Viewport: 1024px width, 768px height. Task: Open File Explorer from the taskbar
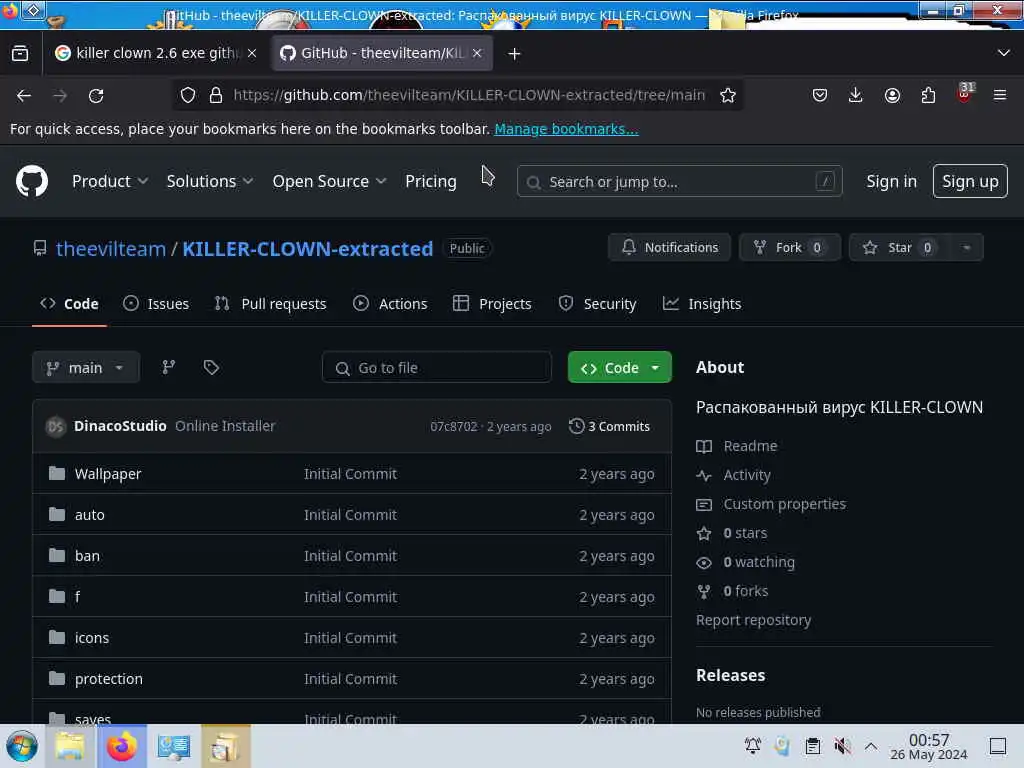tap(70, 746)
